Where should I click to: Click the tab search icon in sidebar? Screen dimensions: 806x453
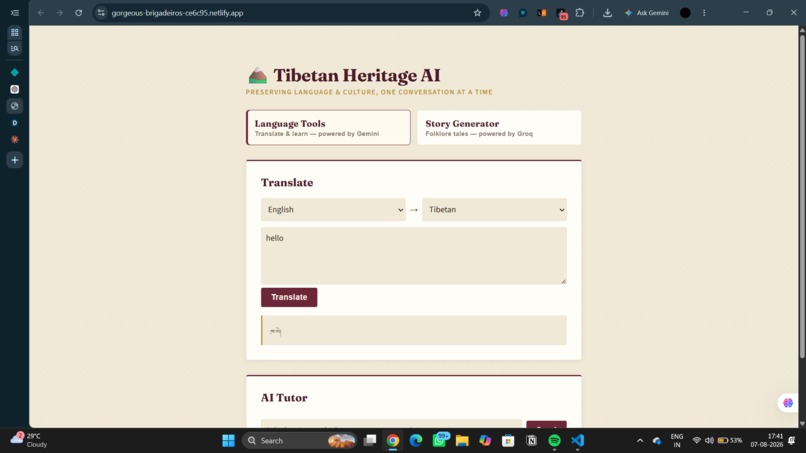coord(14,48)
